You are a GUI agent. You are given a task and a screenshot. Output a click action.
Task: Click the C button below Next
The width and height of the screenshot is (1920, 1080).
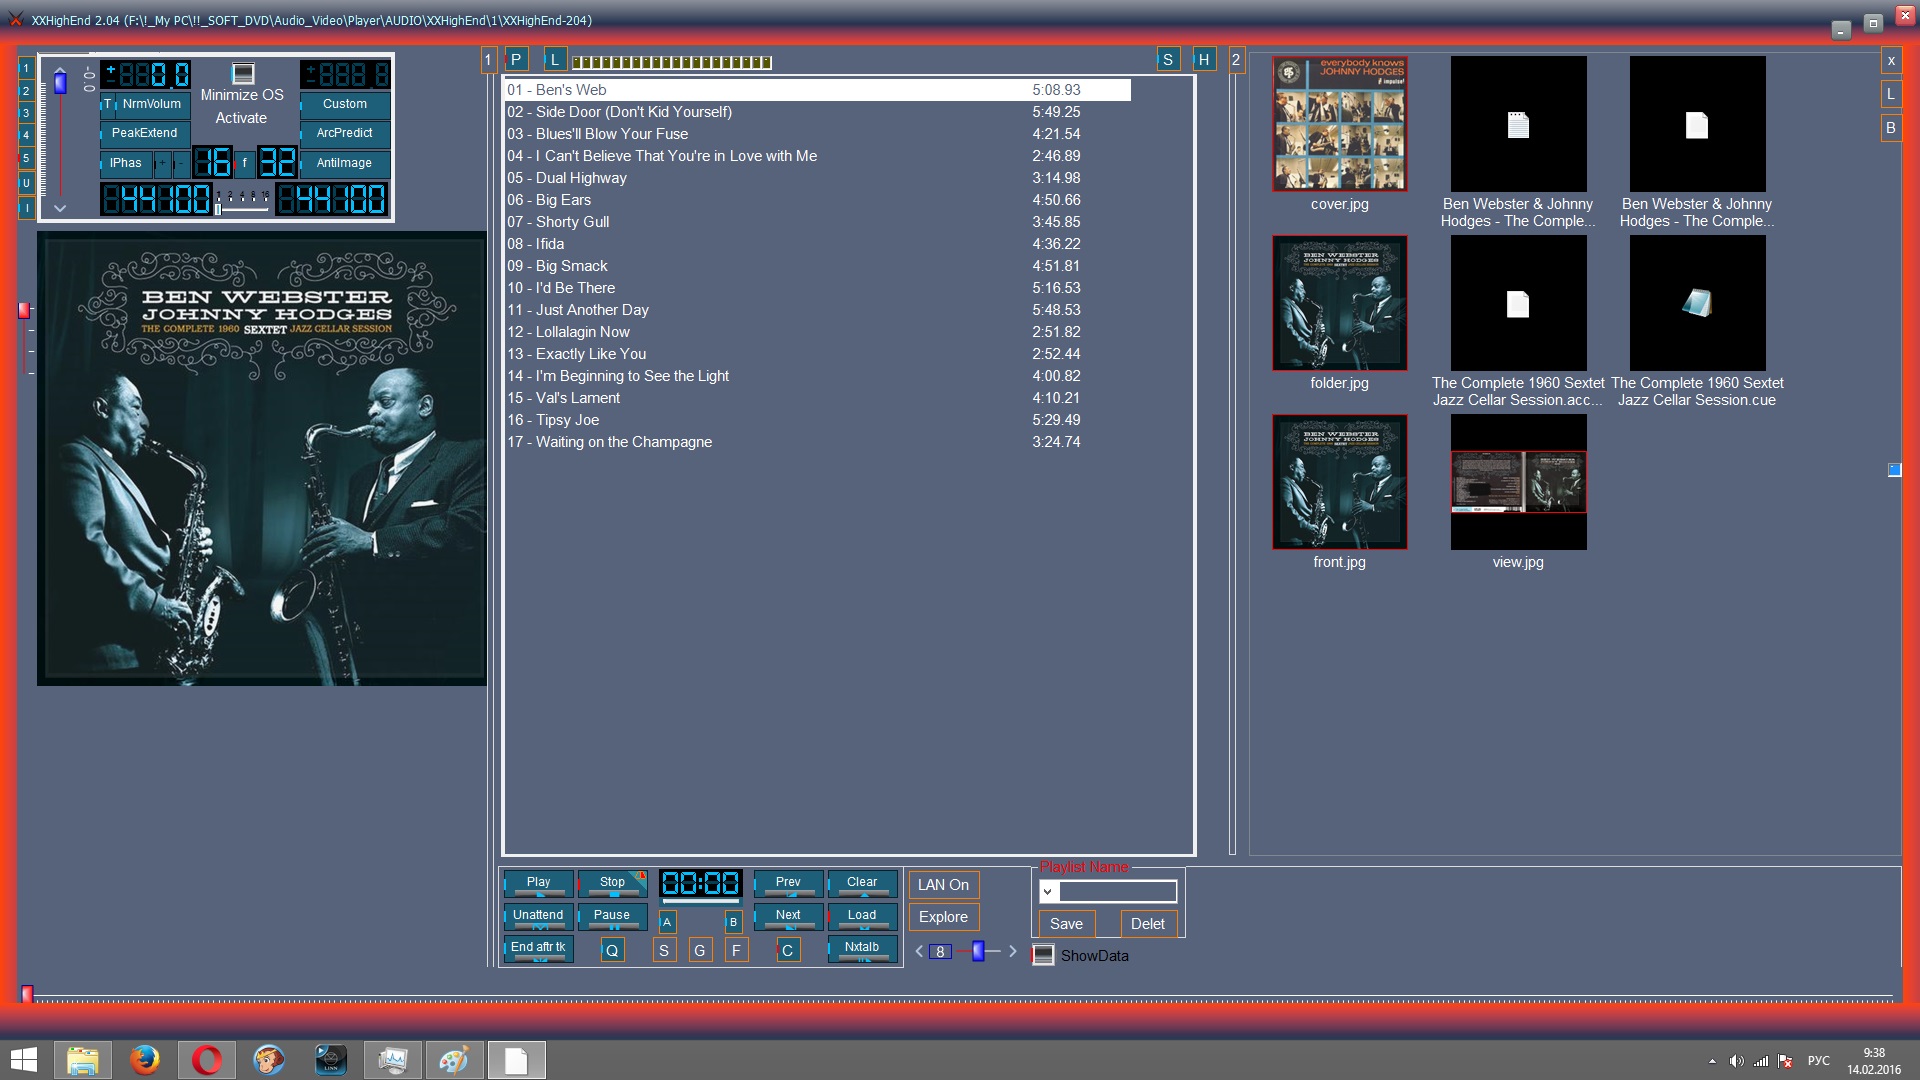click(788, 951)
